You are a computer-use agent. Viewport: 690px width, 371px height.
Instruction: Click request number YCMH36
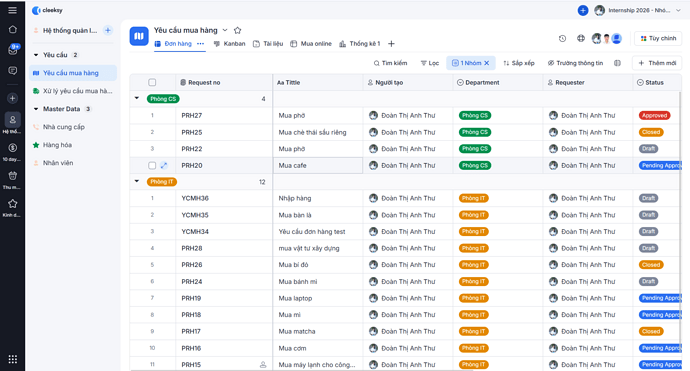195,198
